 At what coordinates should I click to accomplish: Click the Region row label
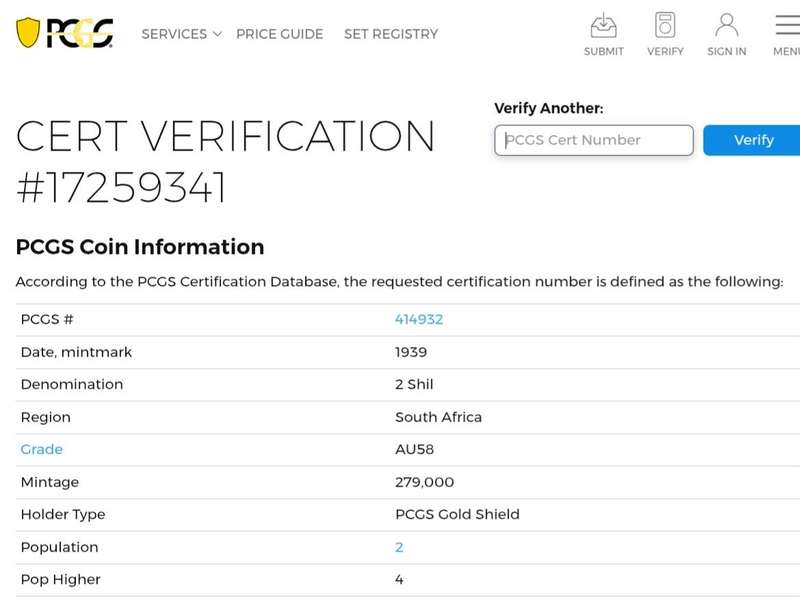pos(45,417)
